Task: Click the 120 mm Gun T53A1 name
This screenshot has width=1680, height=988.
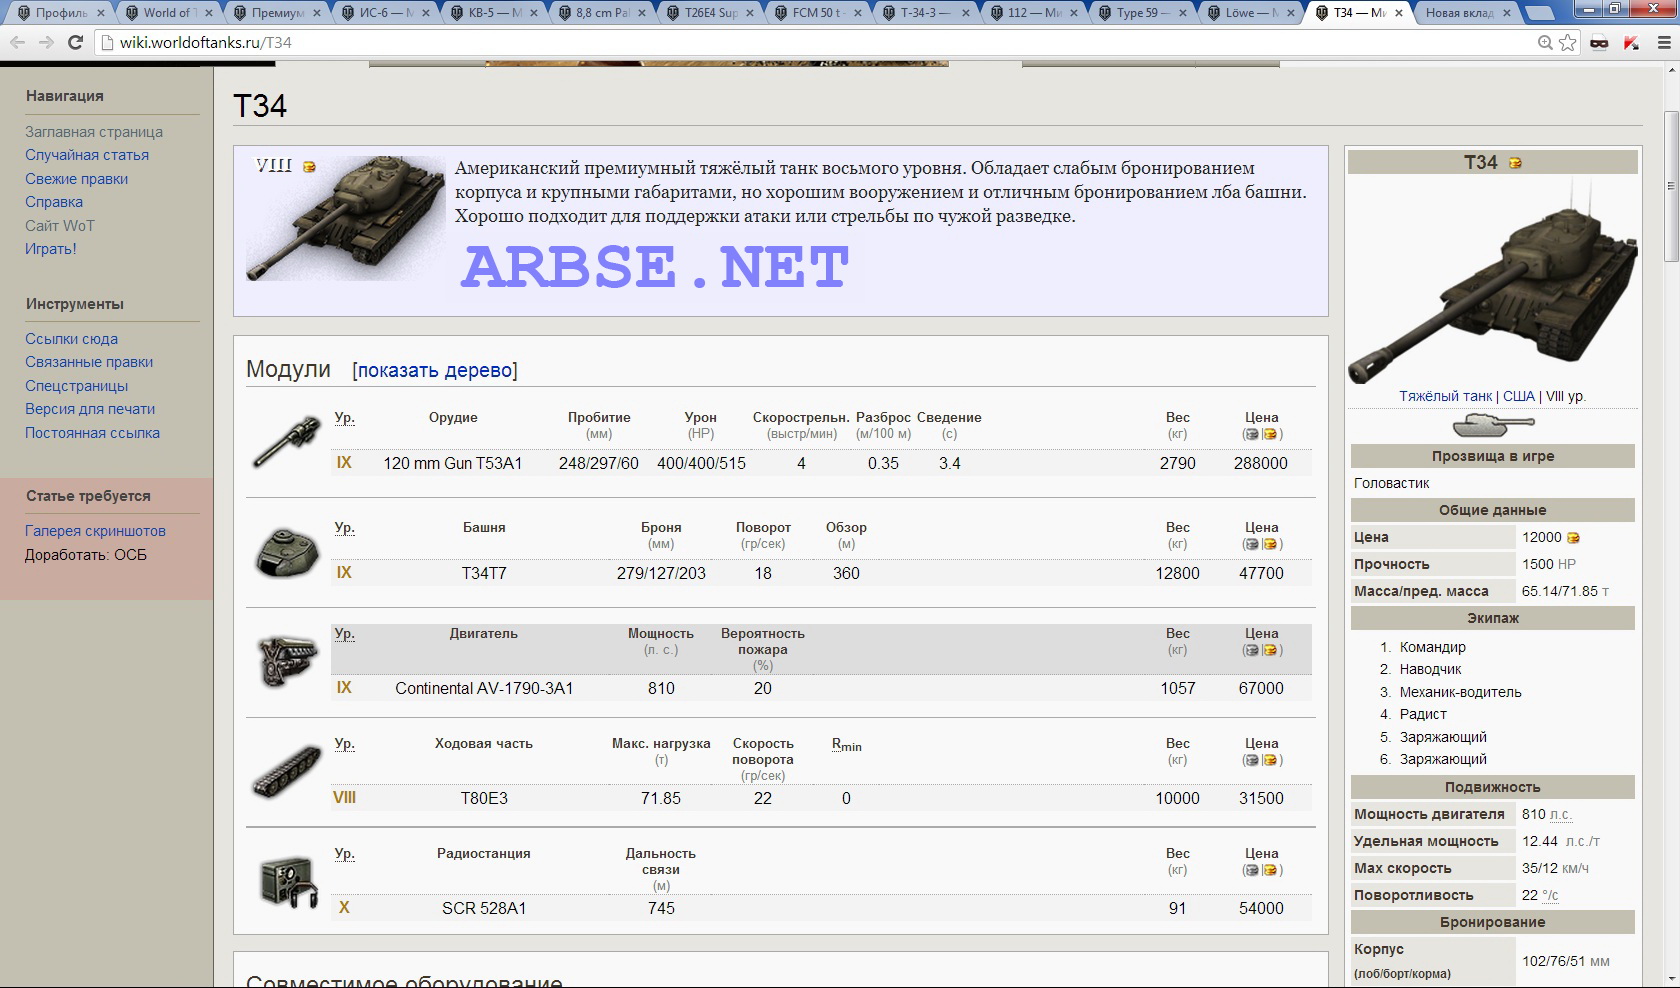Action: pyautogui.click(x=453, y=463)
